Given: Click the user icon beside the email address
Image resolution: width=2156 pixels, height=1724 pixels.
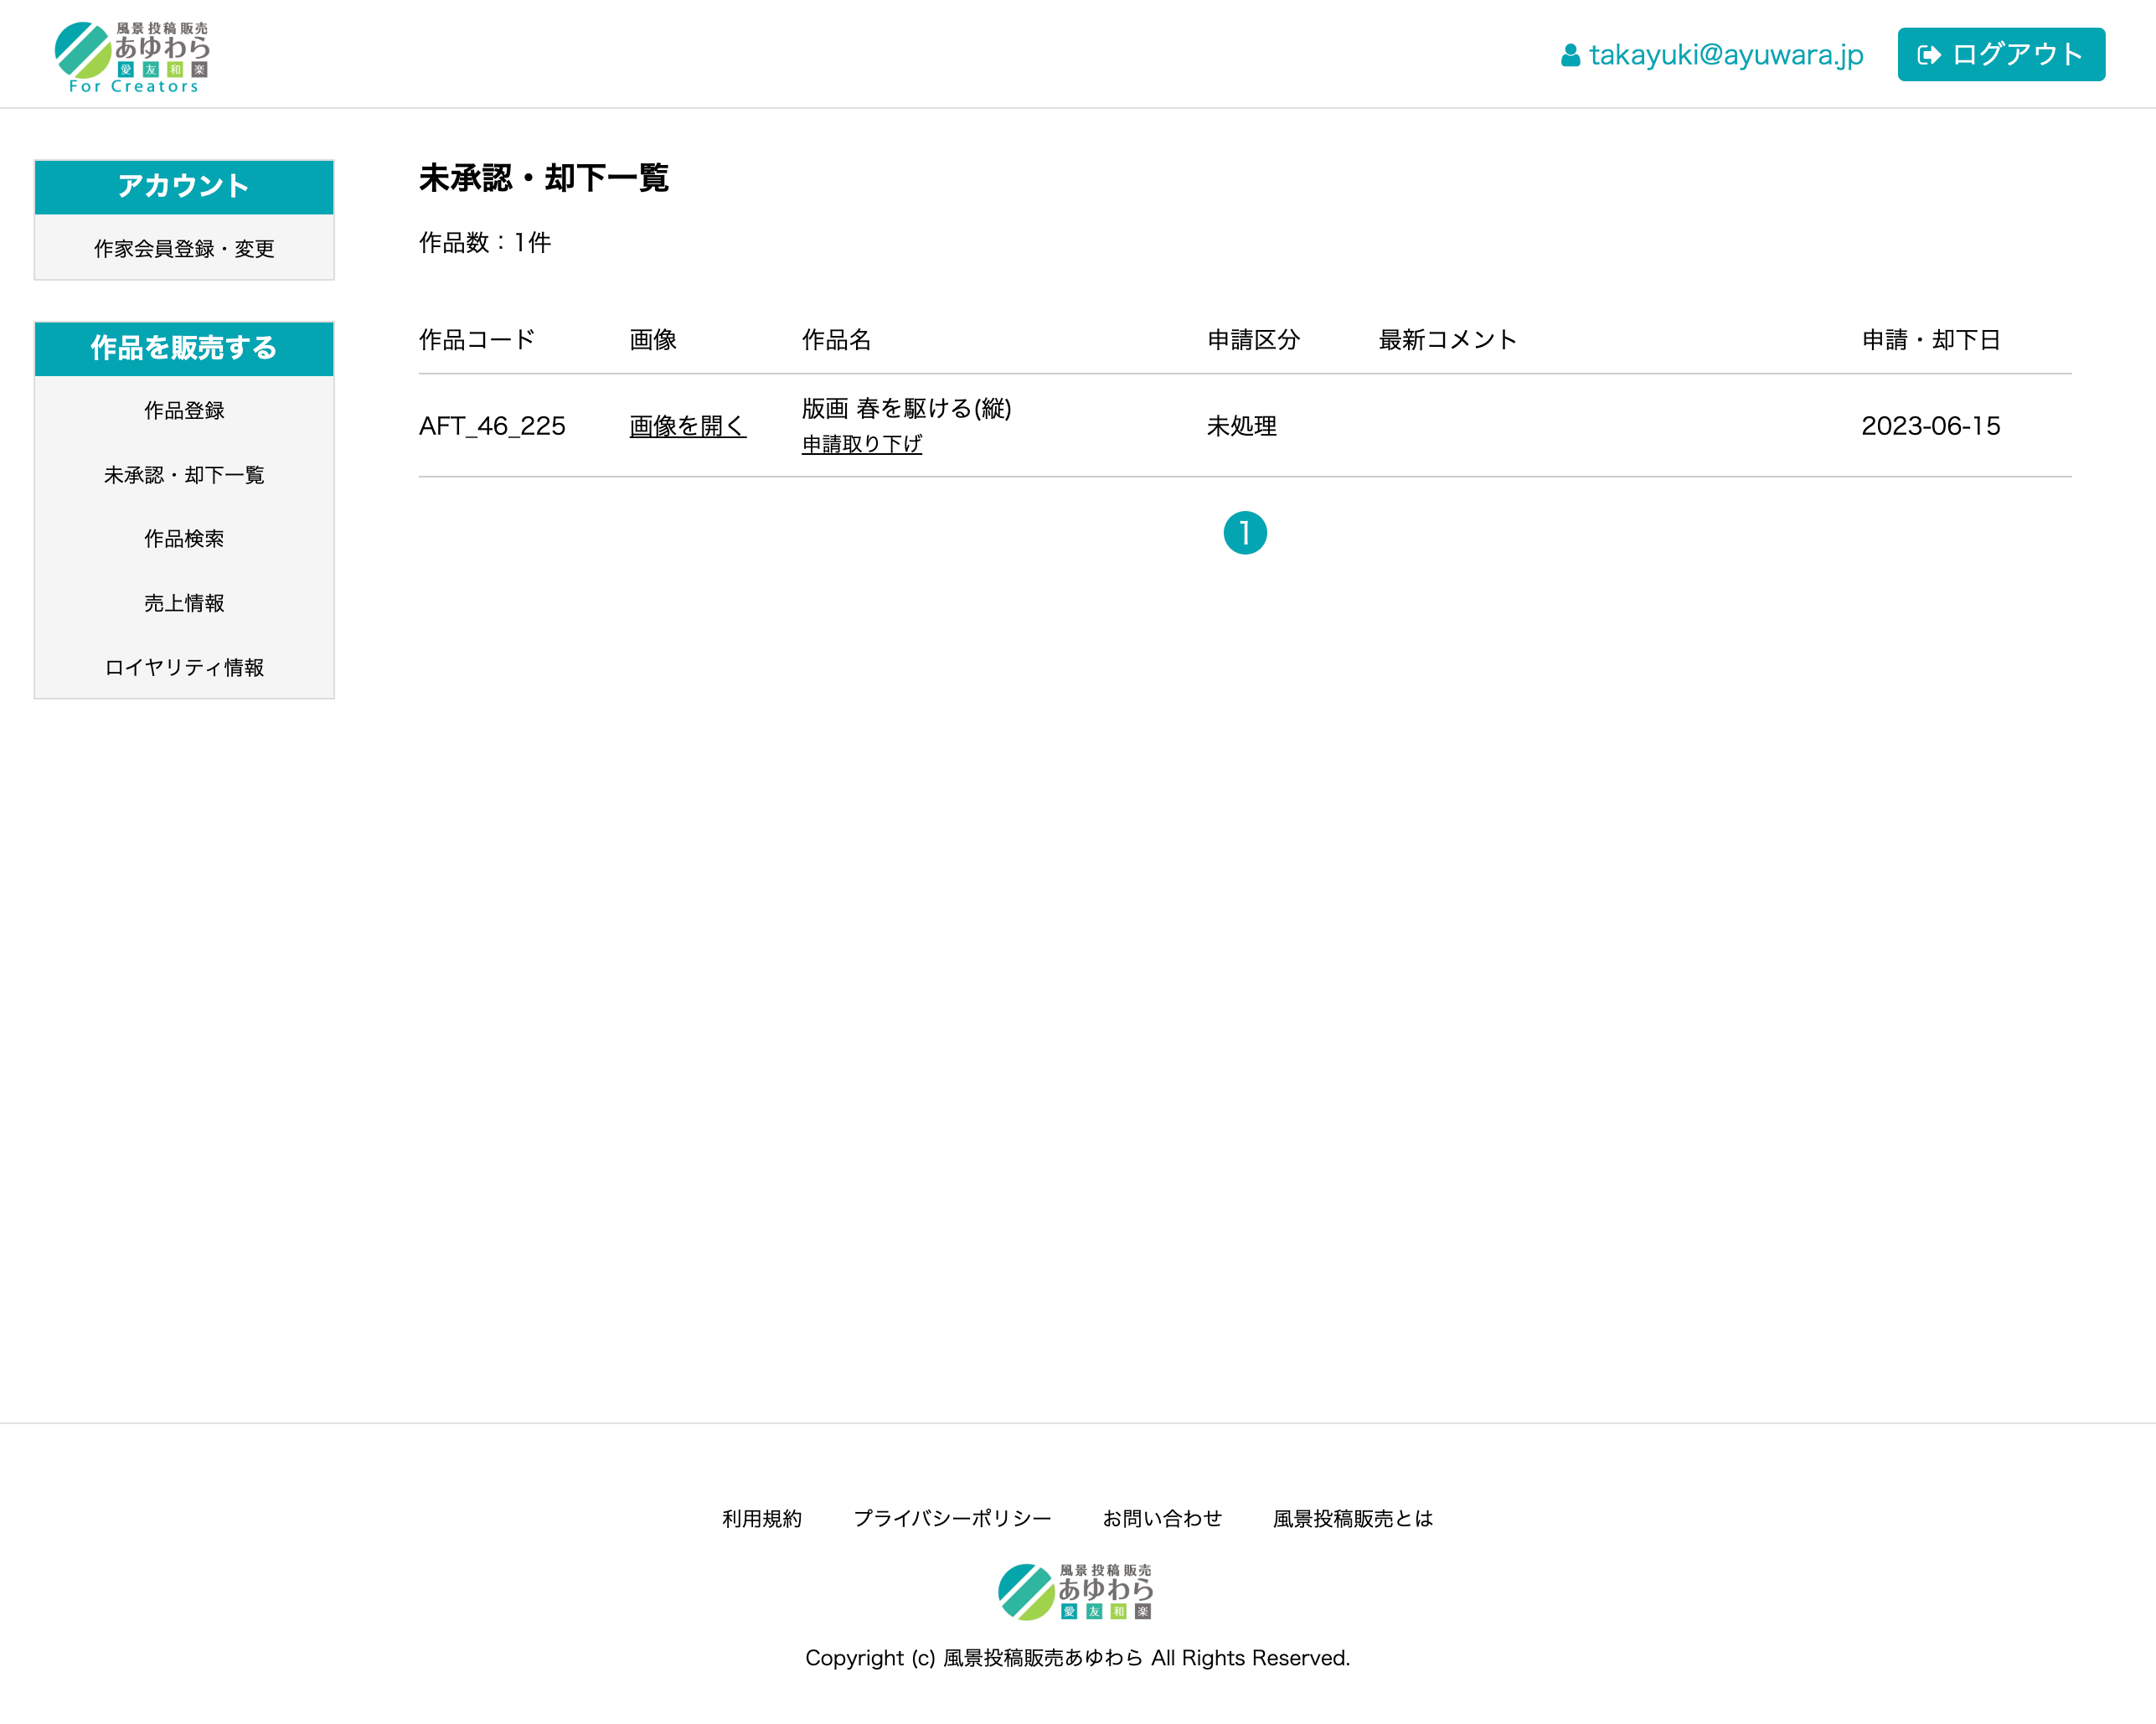Looking at the screenshot, I should pyautogui.click(x=1570, y=55).
